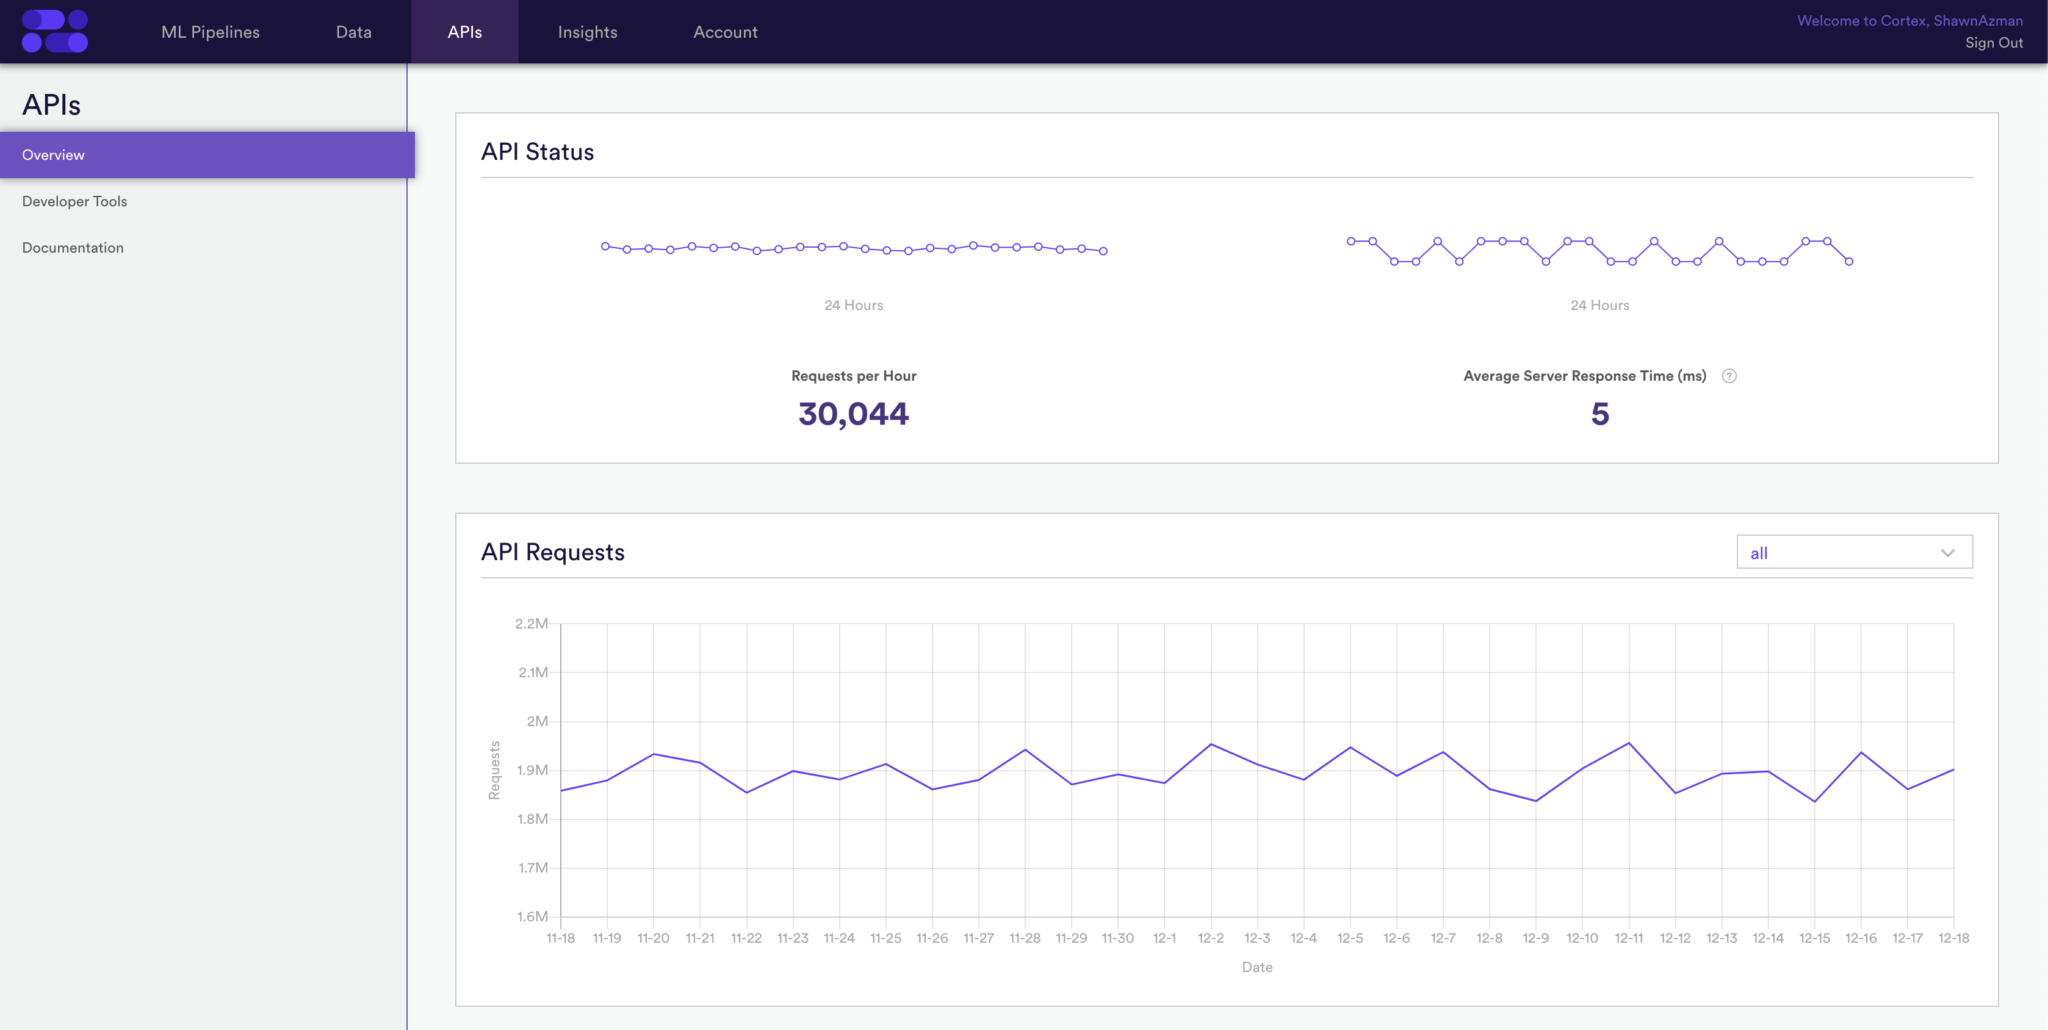Viewport: 2048px width, 1030px height.
Task: Open the Data section in top navigation
Action: [353, 31]
